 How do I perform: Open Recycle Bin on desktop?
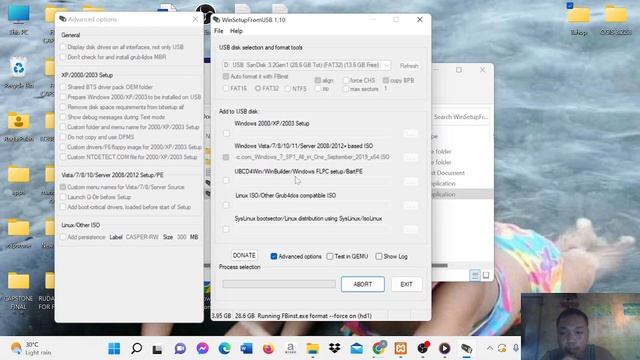tap(19, 73)
